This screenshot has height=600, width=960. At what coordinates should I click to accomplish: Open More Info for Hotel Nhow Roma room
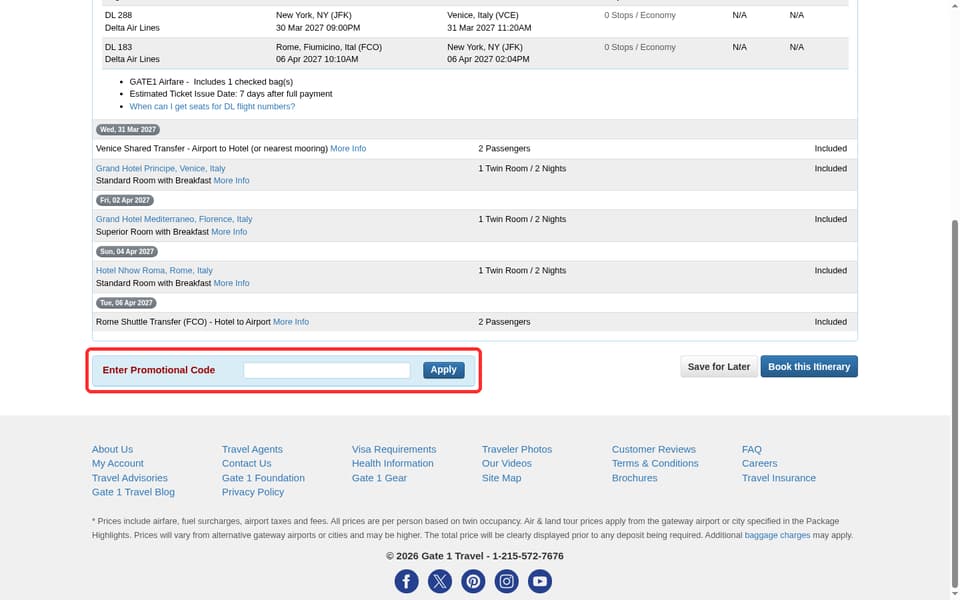coord(231,283)
